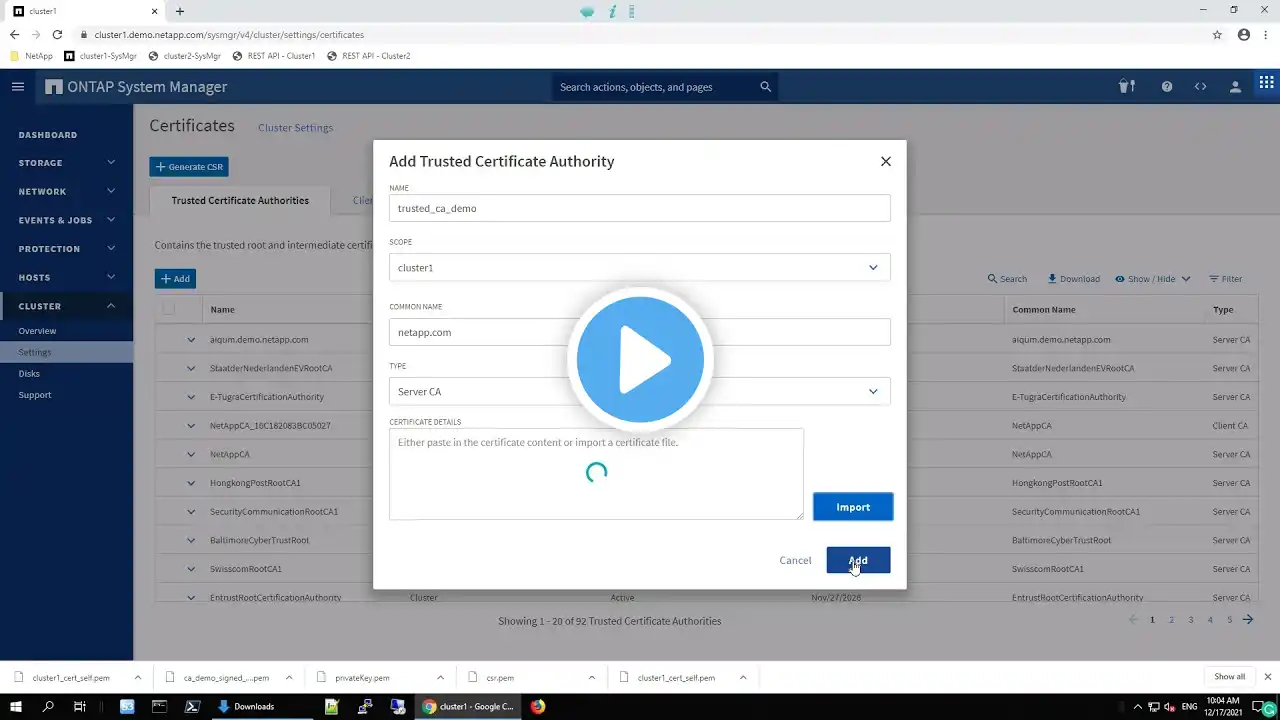This screenshot has height=720, width=1280.
Task: Open a new browser tab
Action: (180, 11)
